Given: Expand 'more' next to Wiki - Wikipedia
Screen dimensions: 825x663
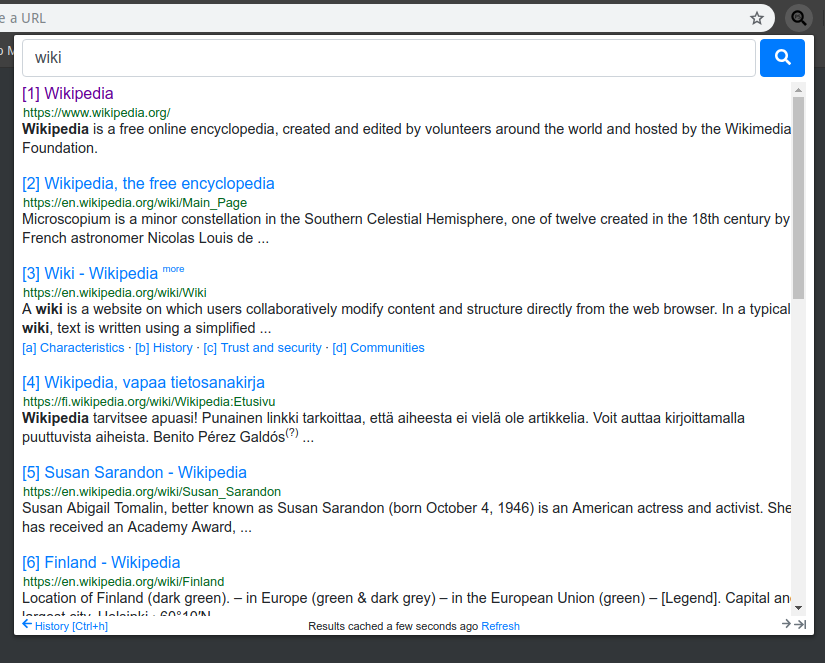Looking at the screenshot, I should 174,269.
